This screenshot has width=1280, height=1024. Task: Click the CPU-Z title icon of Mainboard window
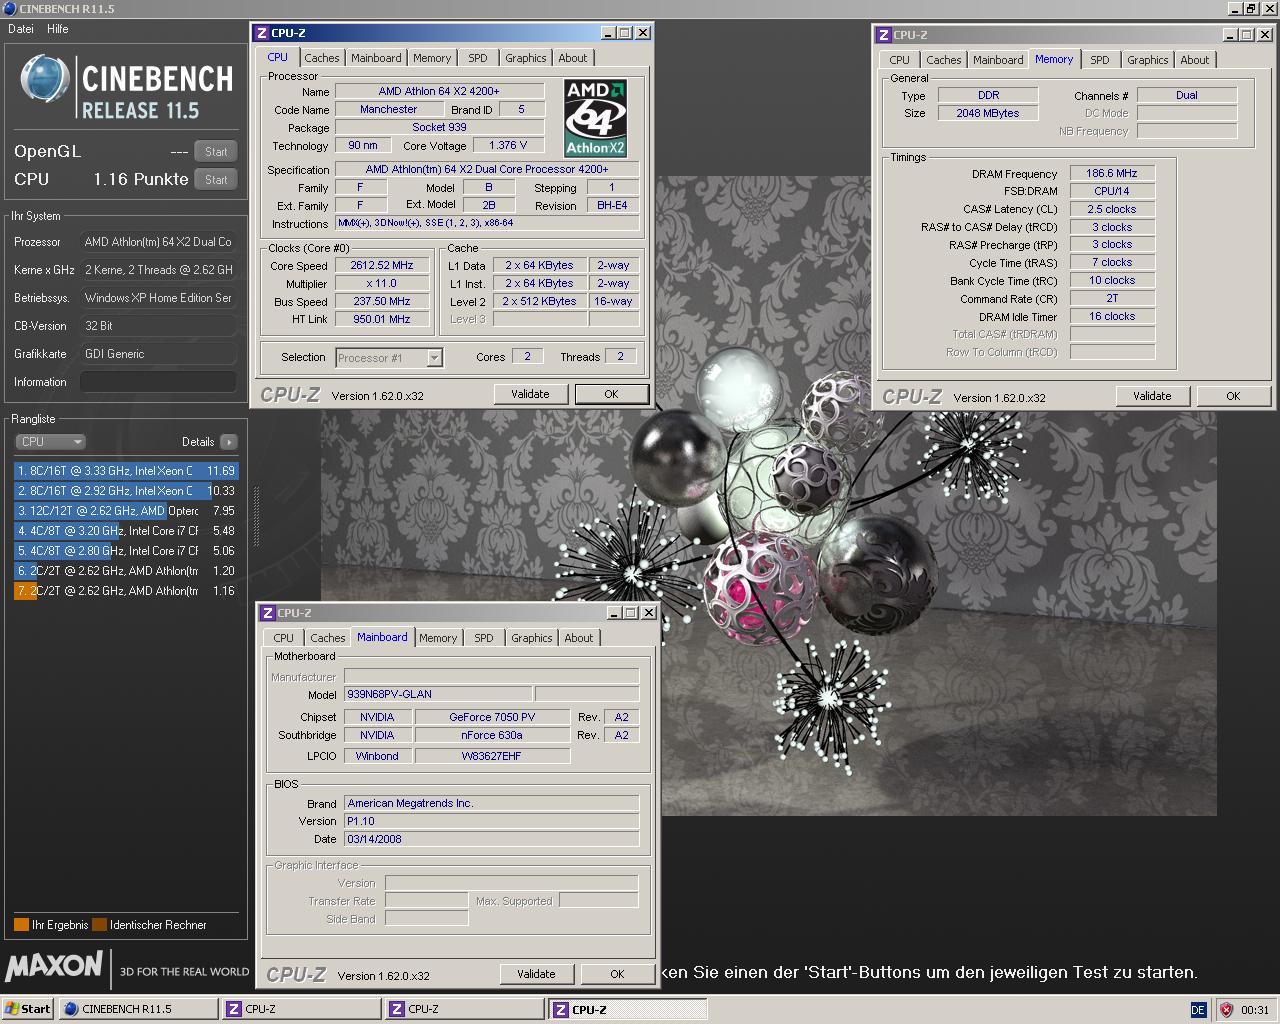[268, 613]
